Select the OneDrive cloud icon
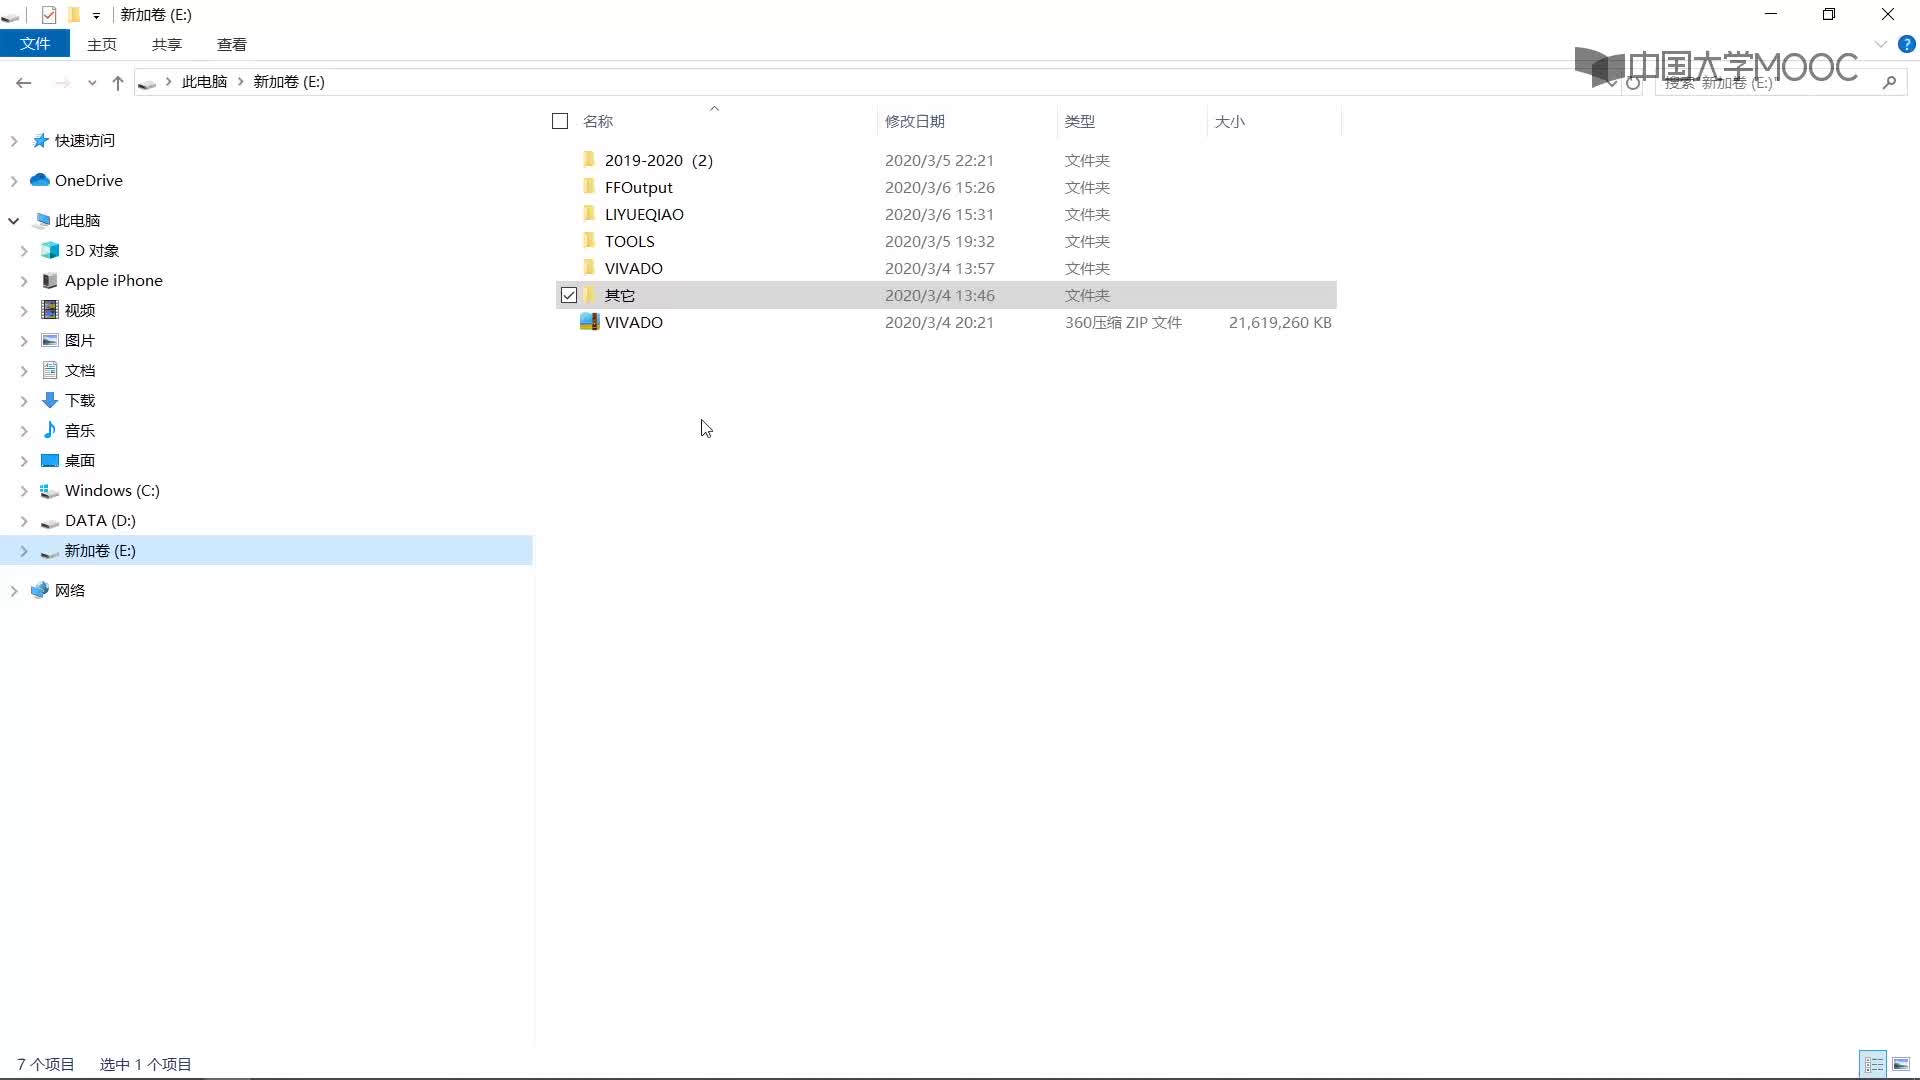 pos(40,180)
